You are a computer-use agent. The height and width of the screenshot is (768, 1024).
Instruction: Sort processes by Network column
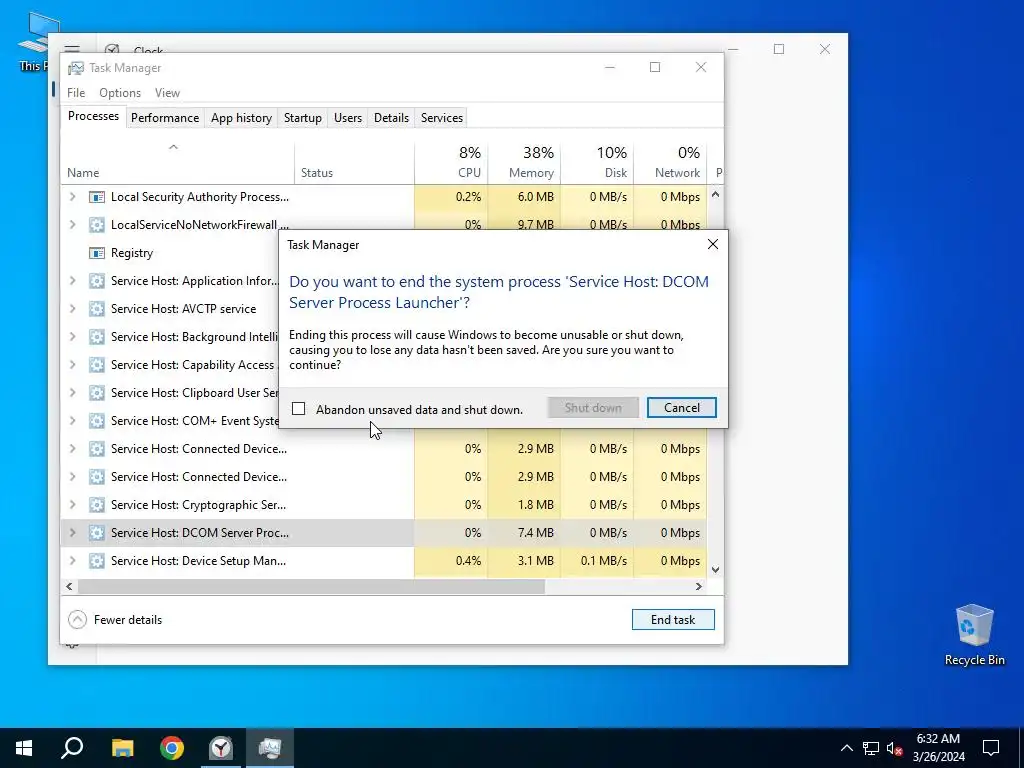tap(670, 162)
